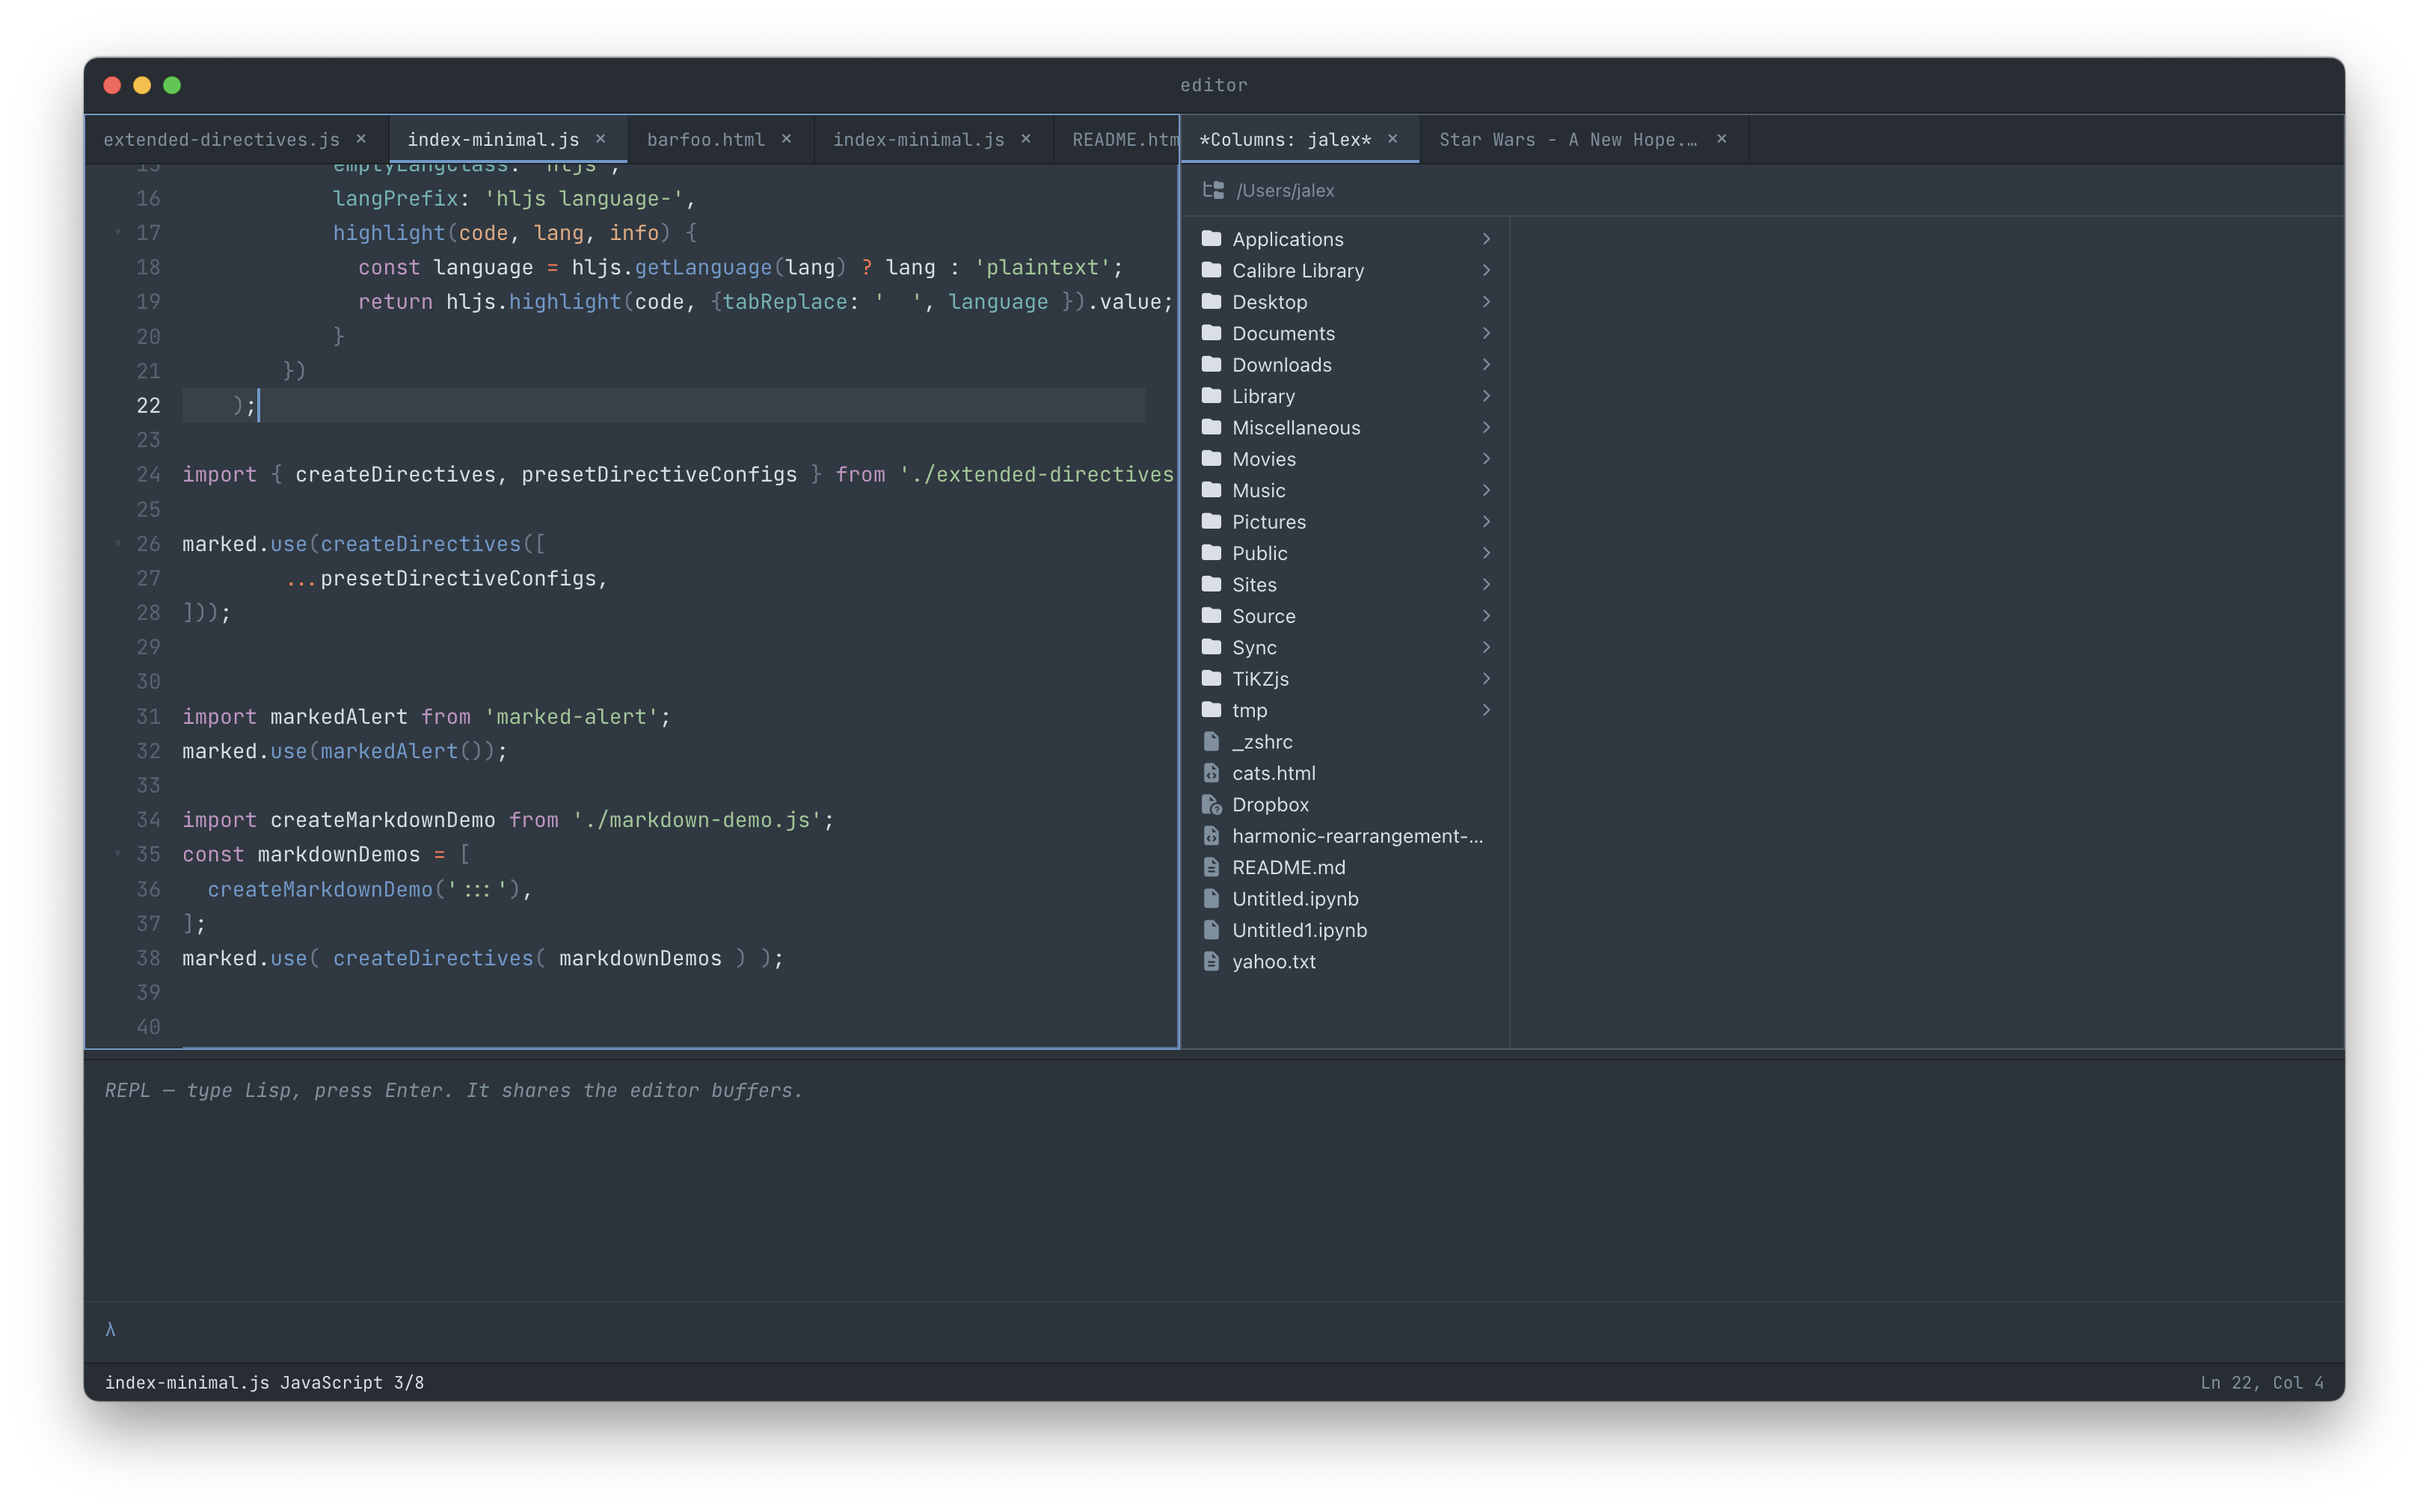Click the REPL hint text area
Screen dimensions: 2429x1512
(x=454, y=1090)
